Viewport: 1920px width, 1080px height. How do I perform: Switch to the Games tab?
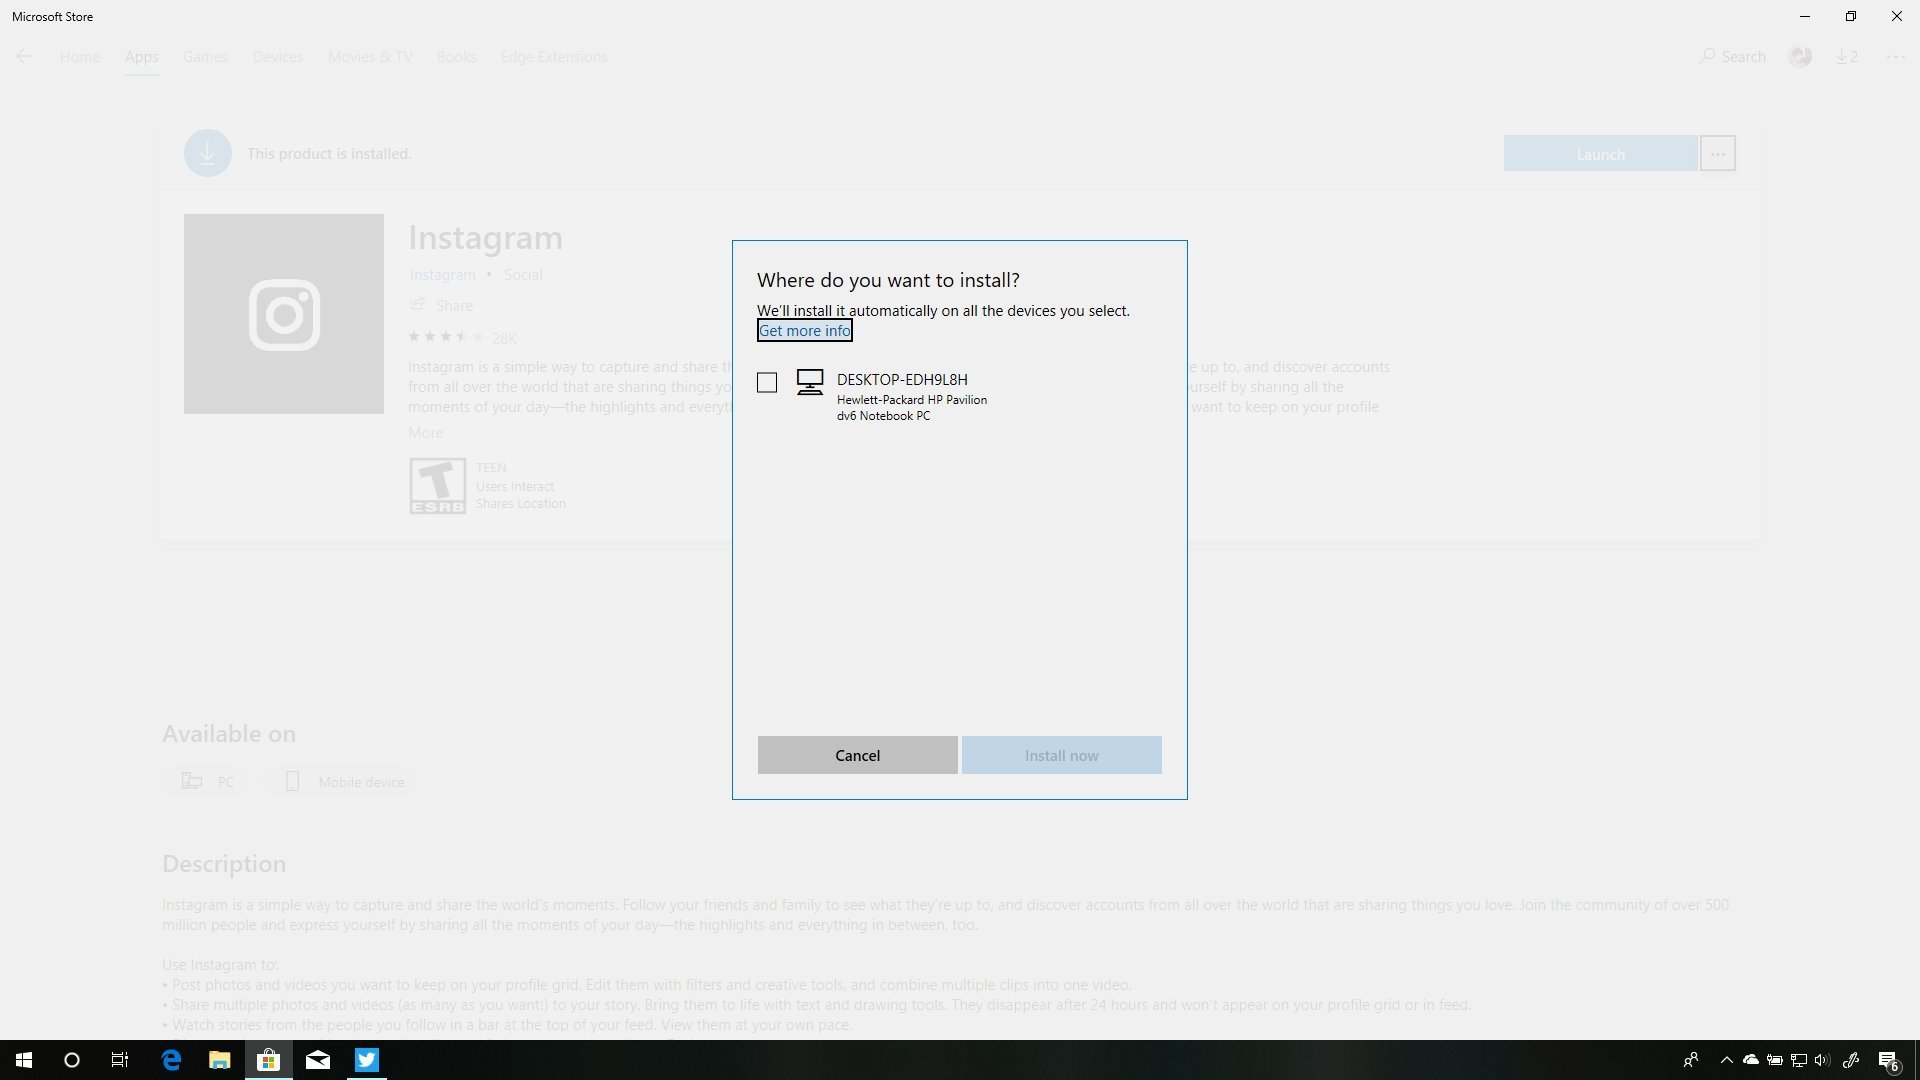(205, 57)
